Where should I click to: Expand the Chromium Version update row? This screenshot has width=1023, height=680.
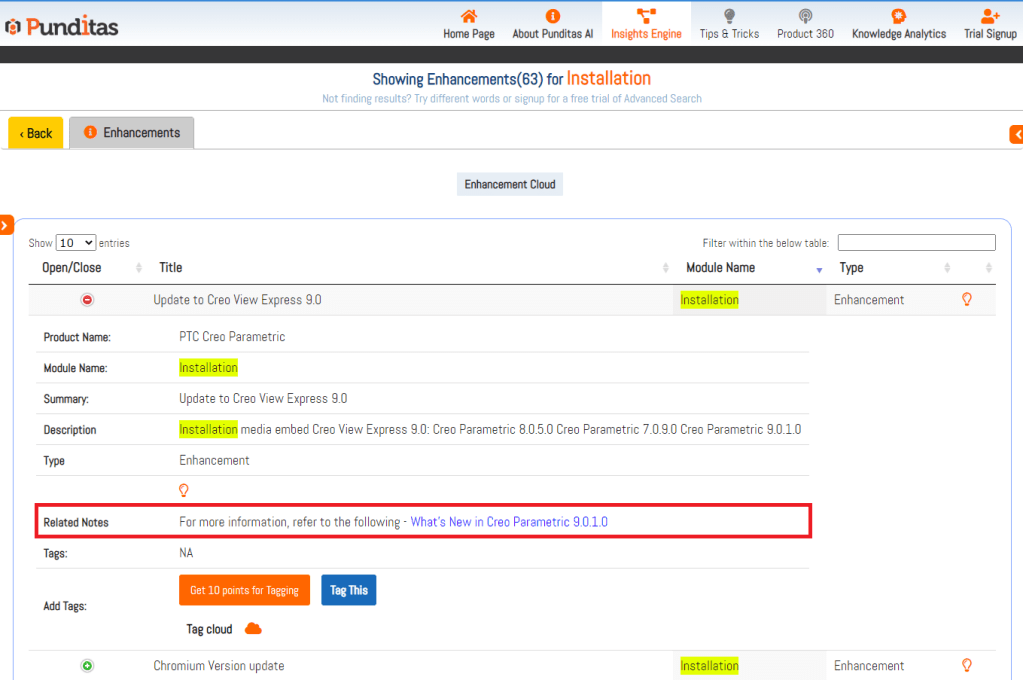point(87,666)
